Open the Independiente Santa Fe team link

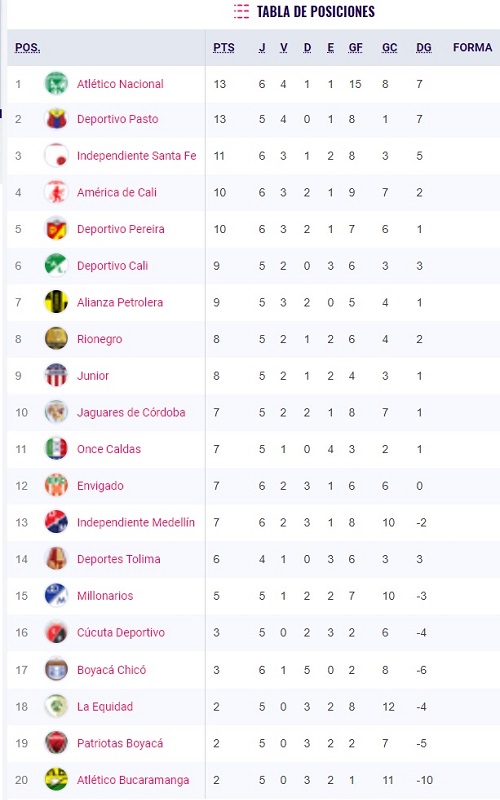click(136, 156)
